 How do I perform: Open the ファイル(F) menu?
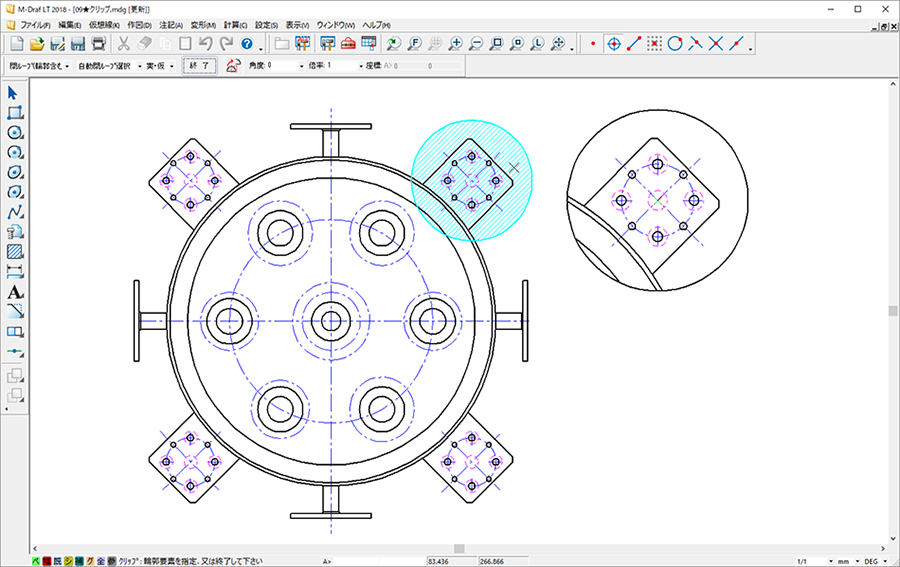point(35,24)
